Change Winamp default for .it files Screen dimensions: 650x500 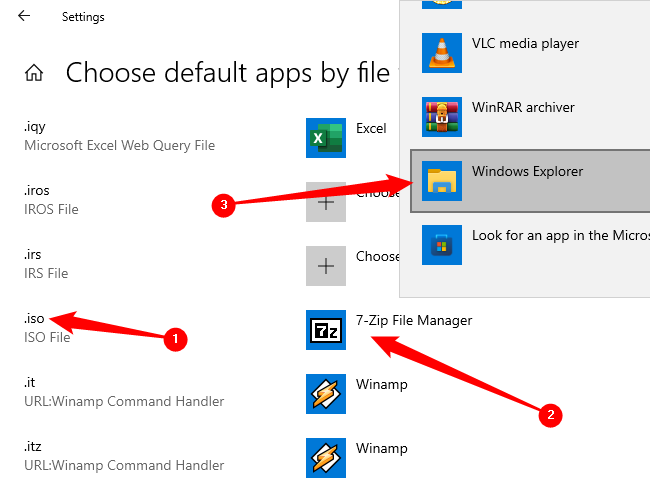coord(381,385)
